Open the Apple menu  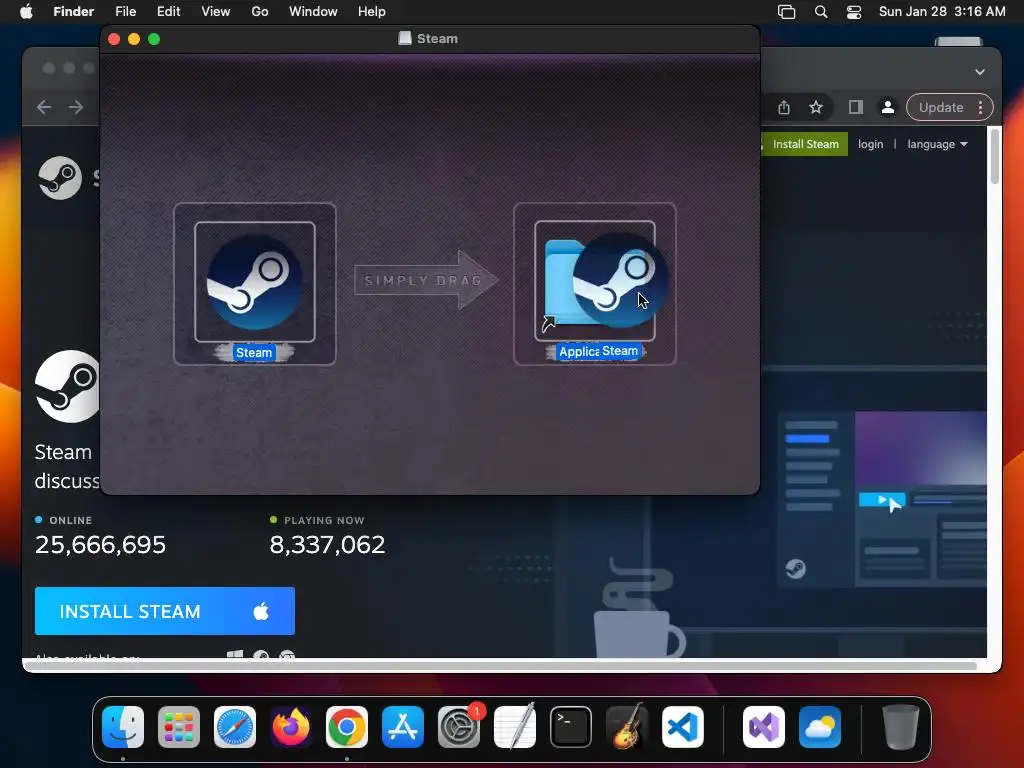click(26, 12)
